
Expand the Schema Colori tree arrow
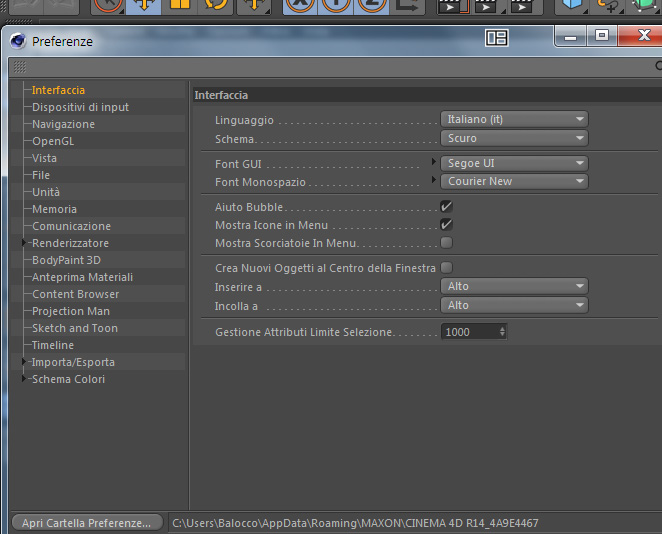click(x=24, y=379)
